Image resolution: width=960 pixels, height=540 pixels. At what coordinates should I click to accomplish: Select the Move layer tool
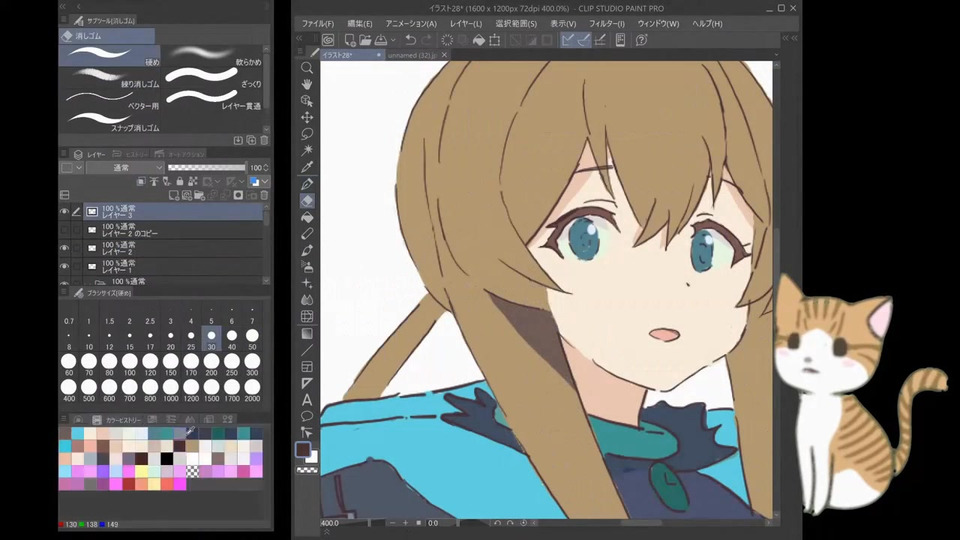coord(307,117)
